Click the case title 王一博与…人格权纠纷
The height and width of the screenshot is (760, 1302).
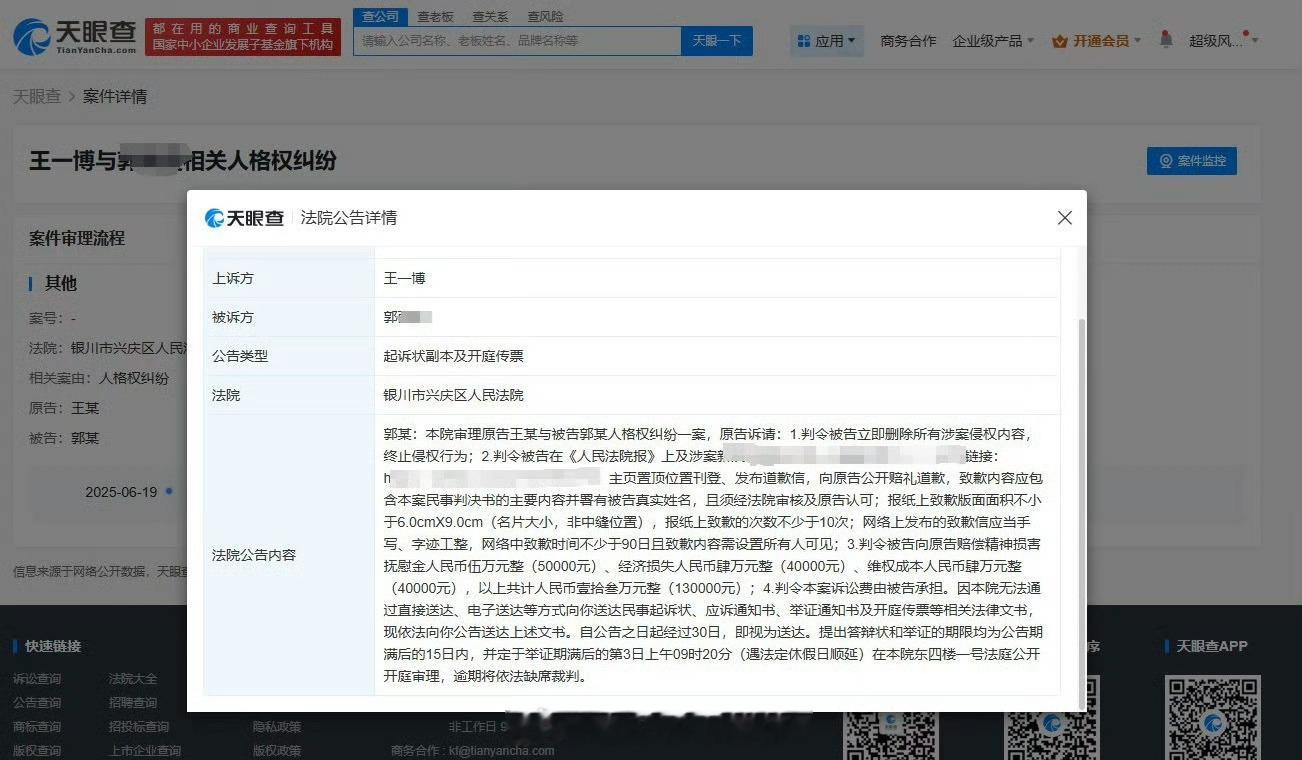pyautogui.click(x=182, y=160)
